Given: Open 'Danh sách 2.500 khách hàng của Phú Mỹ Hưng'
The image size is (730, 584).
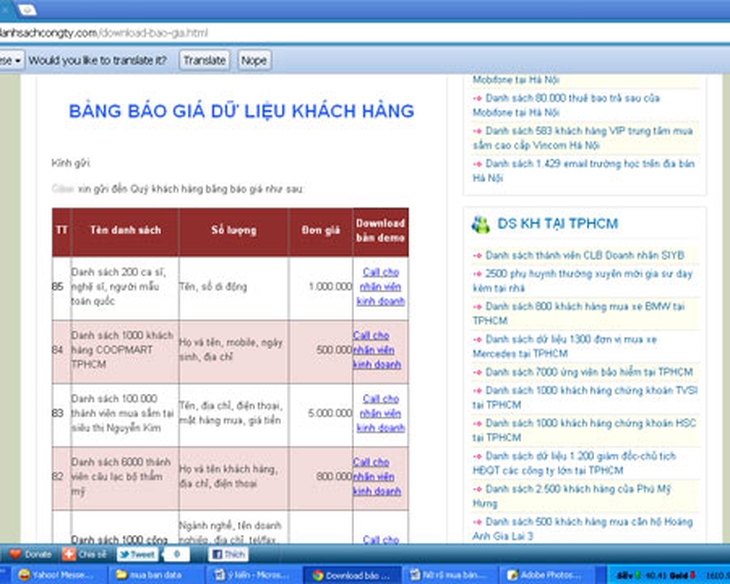Looking at the screenshot, I should click(572, 496).
